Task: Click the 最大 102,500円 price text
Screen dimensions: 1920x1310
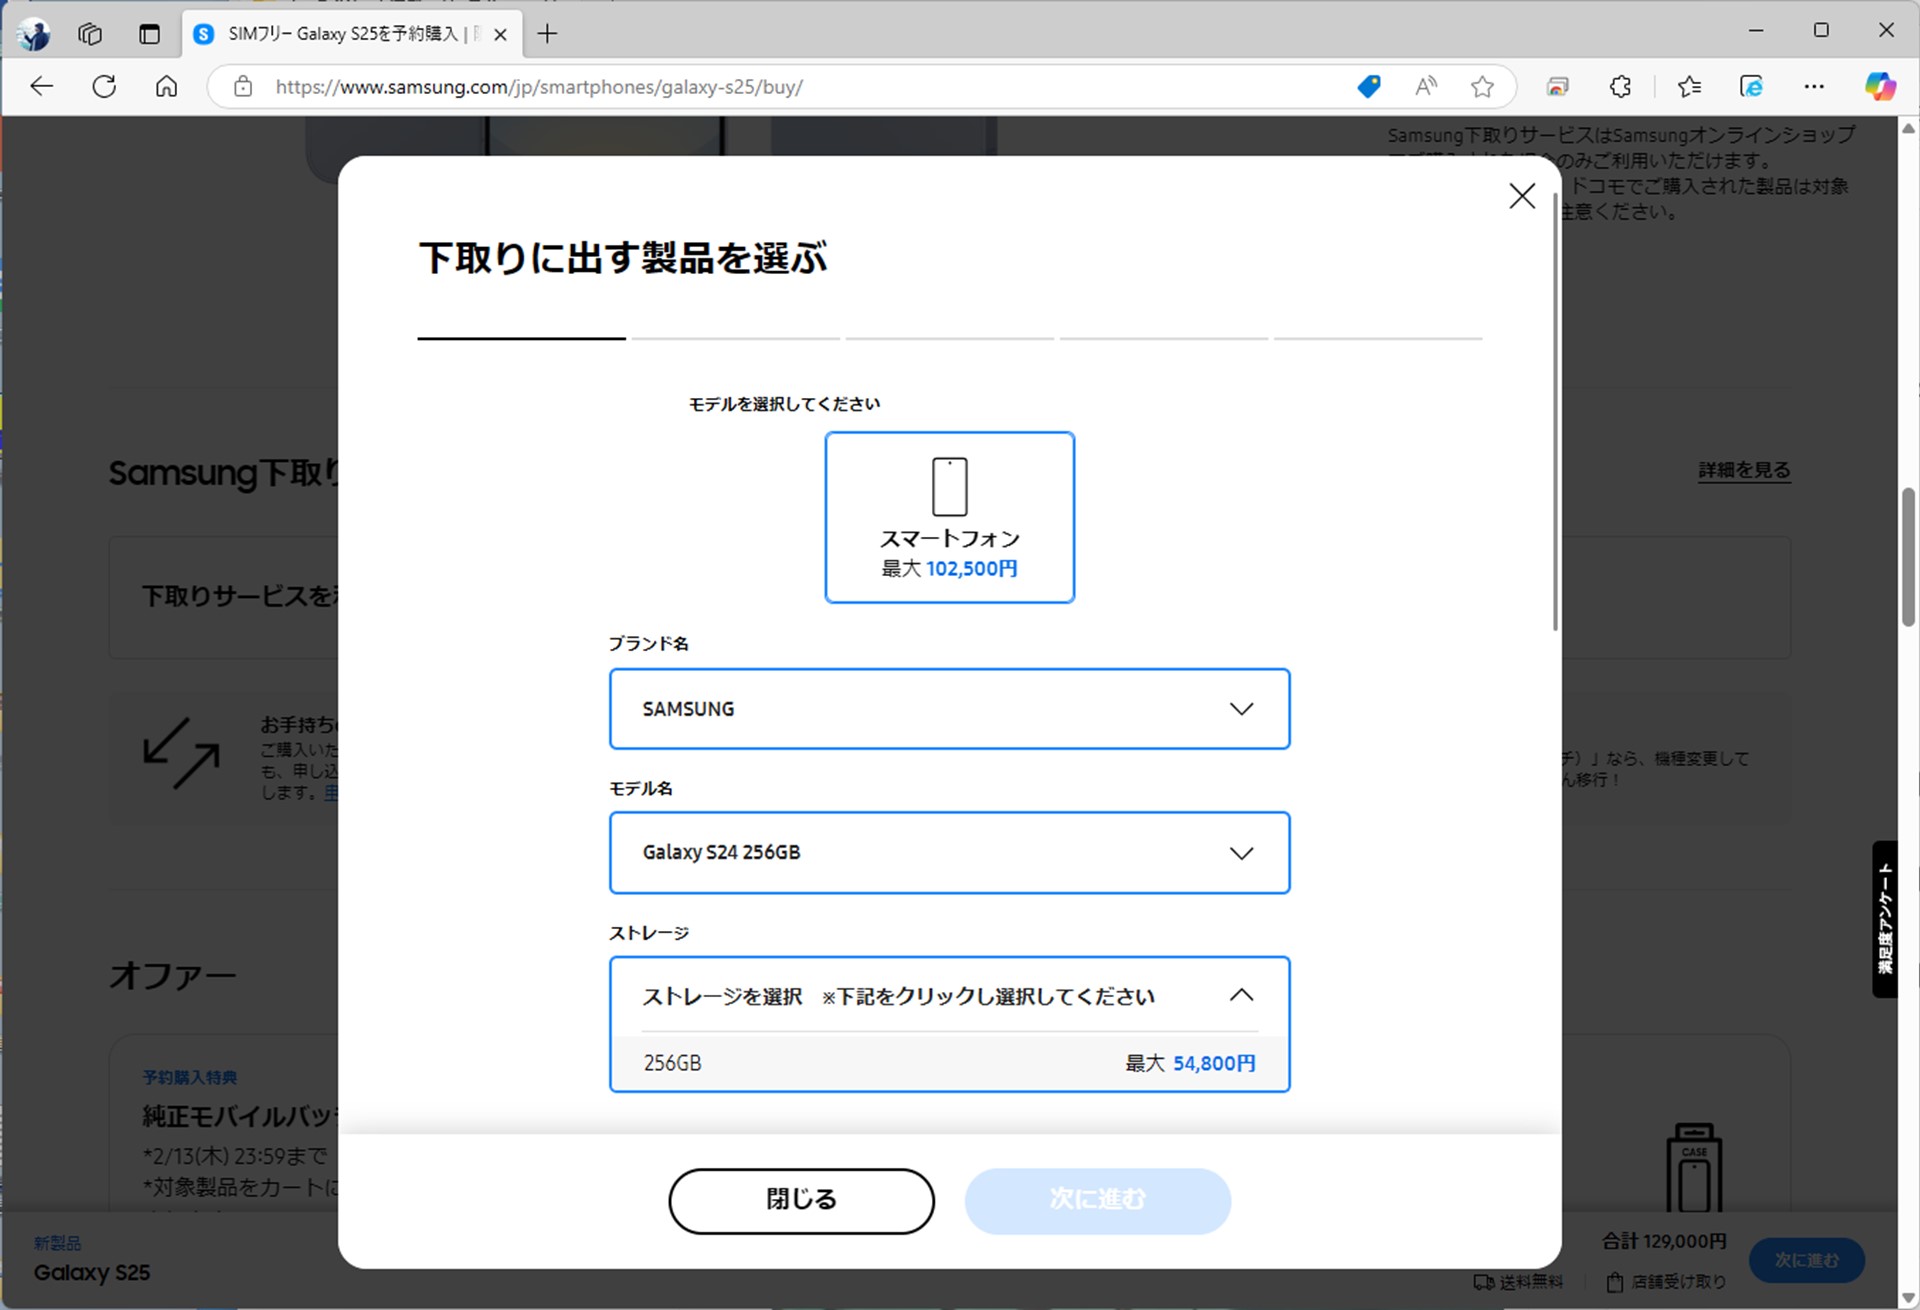Action: pos(949,568)
